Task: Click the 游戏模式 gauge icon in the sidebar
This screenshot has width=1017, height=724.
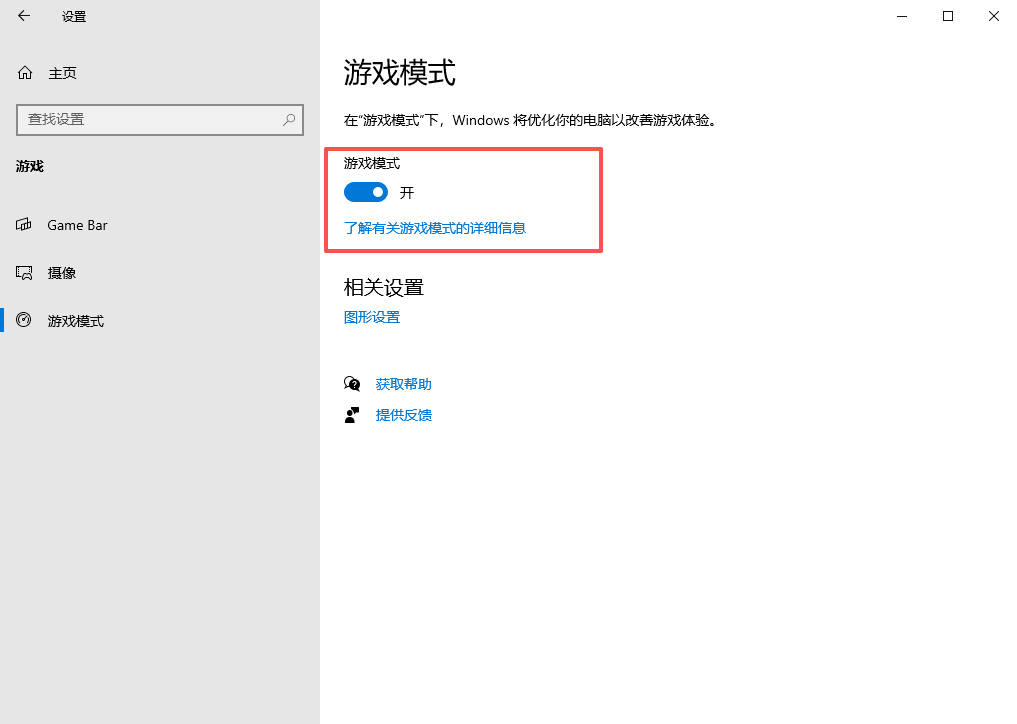Action: click(x=25, y=321)
